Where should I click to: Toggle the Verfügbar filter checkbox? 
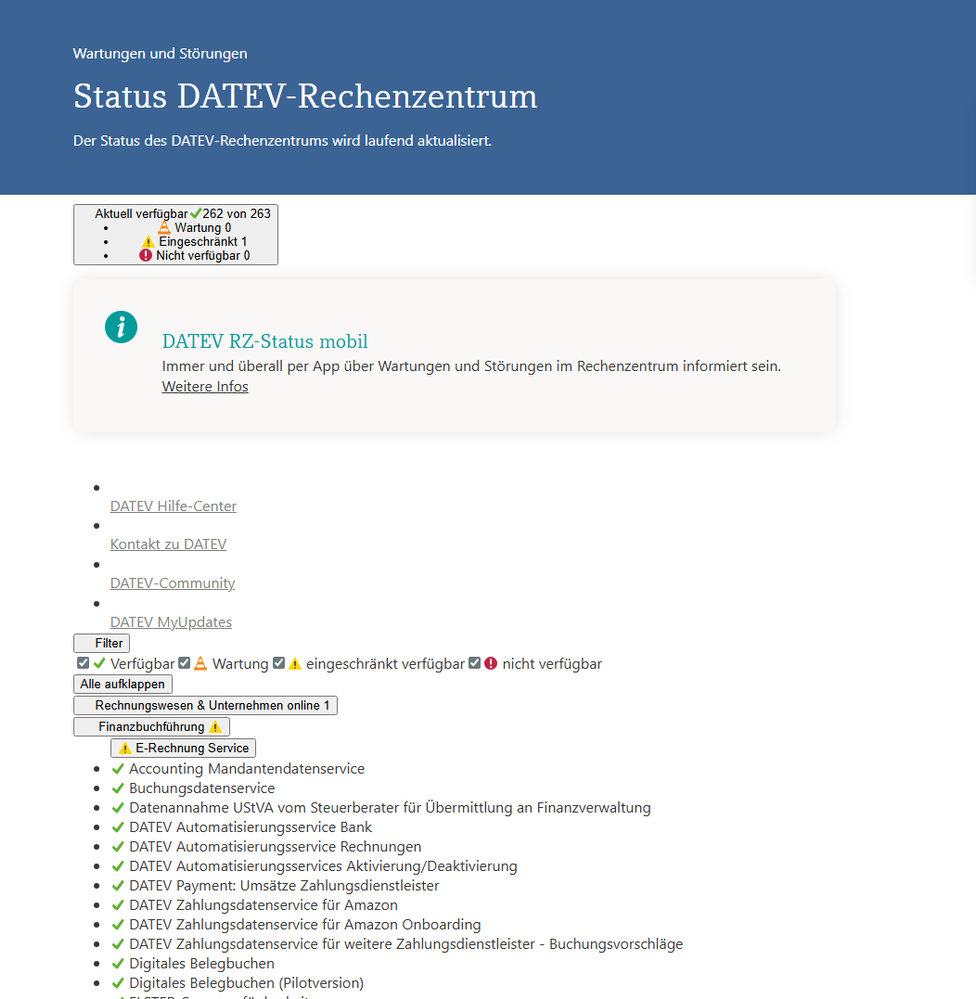pyautogui.click(x=83, y=663)
